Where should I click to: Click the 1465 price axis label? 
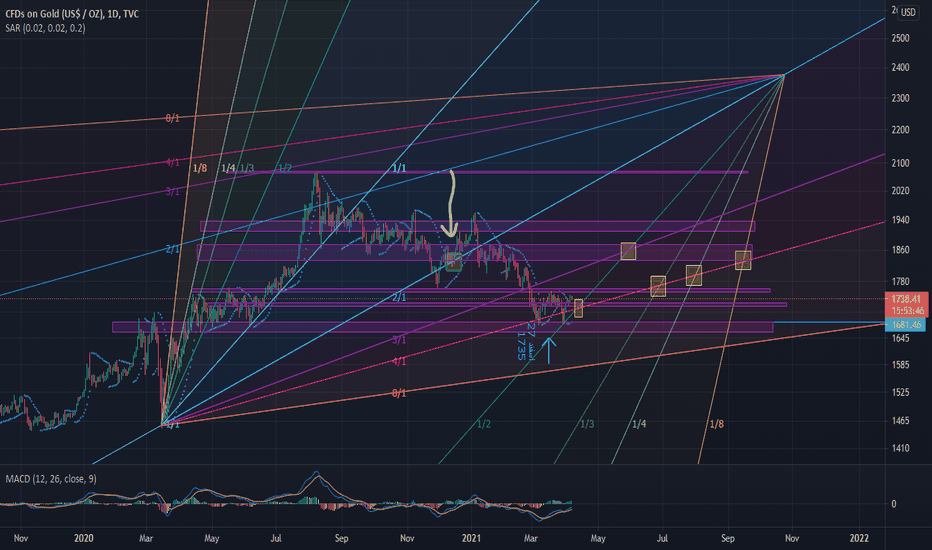tap(900, 421)
